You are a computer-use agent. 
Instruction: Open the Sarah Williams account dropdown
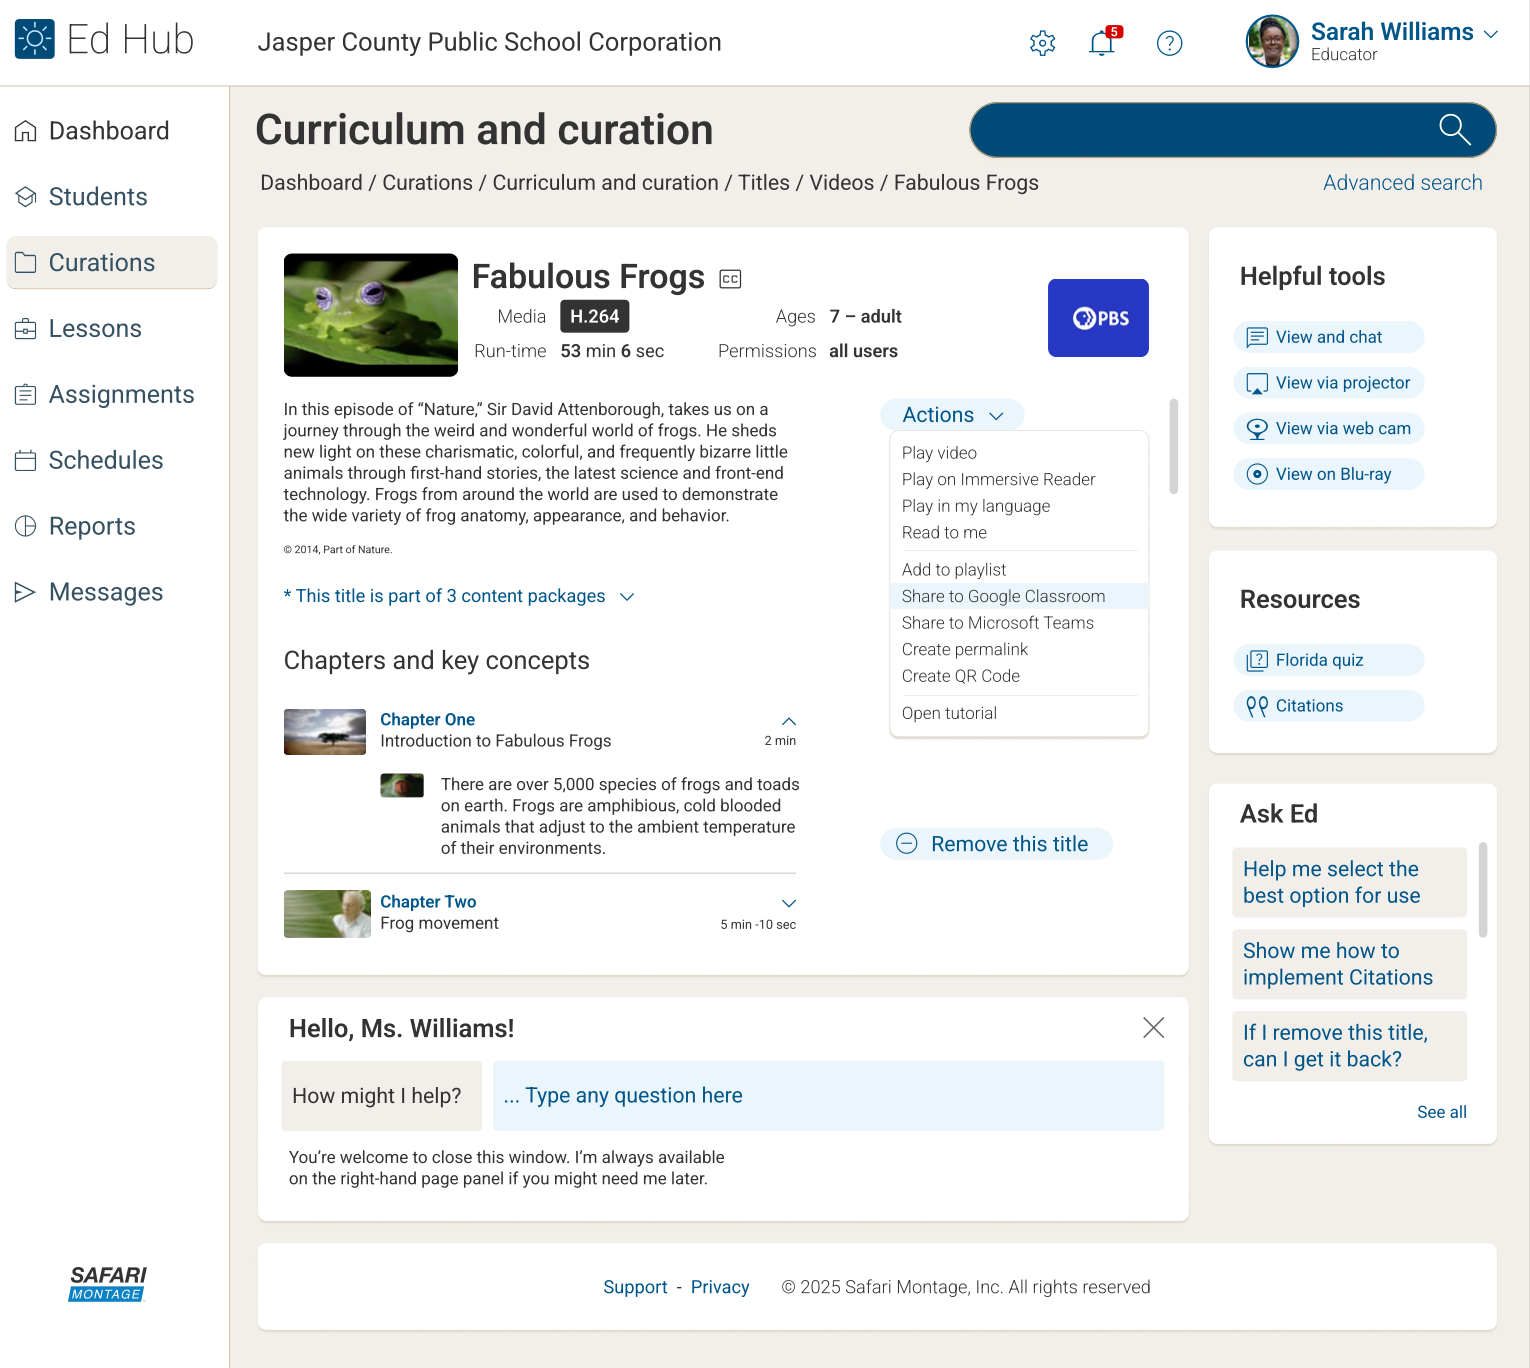click(1490, 34)
